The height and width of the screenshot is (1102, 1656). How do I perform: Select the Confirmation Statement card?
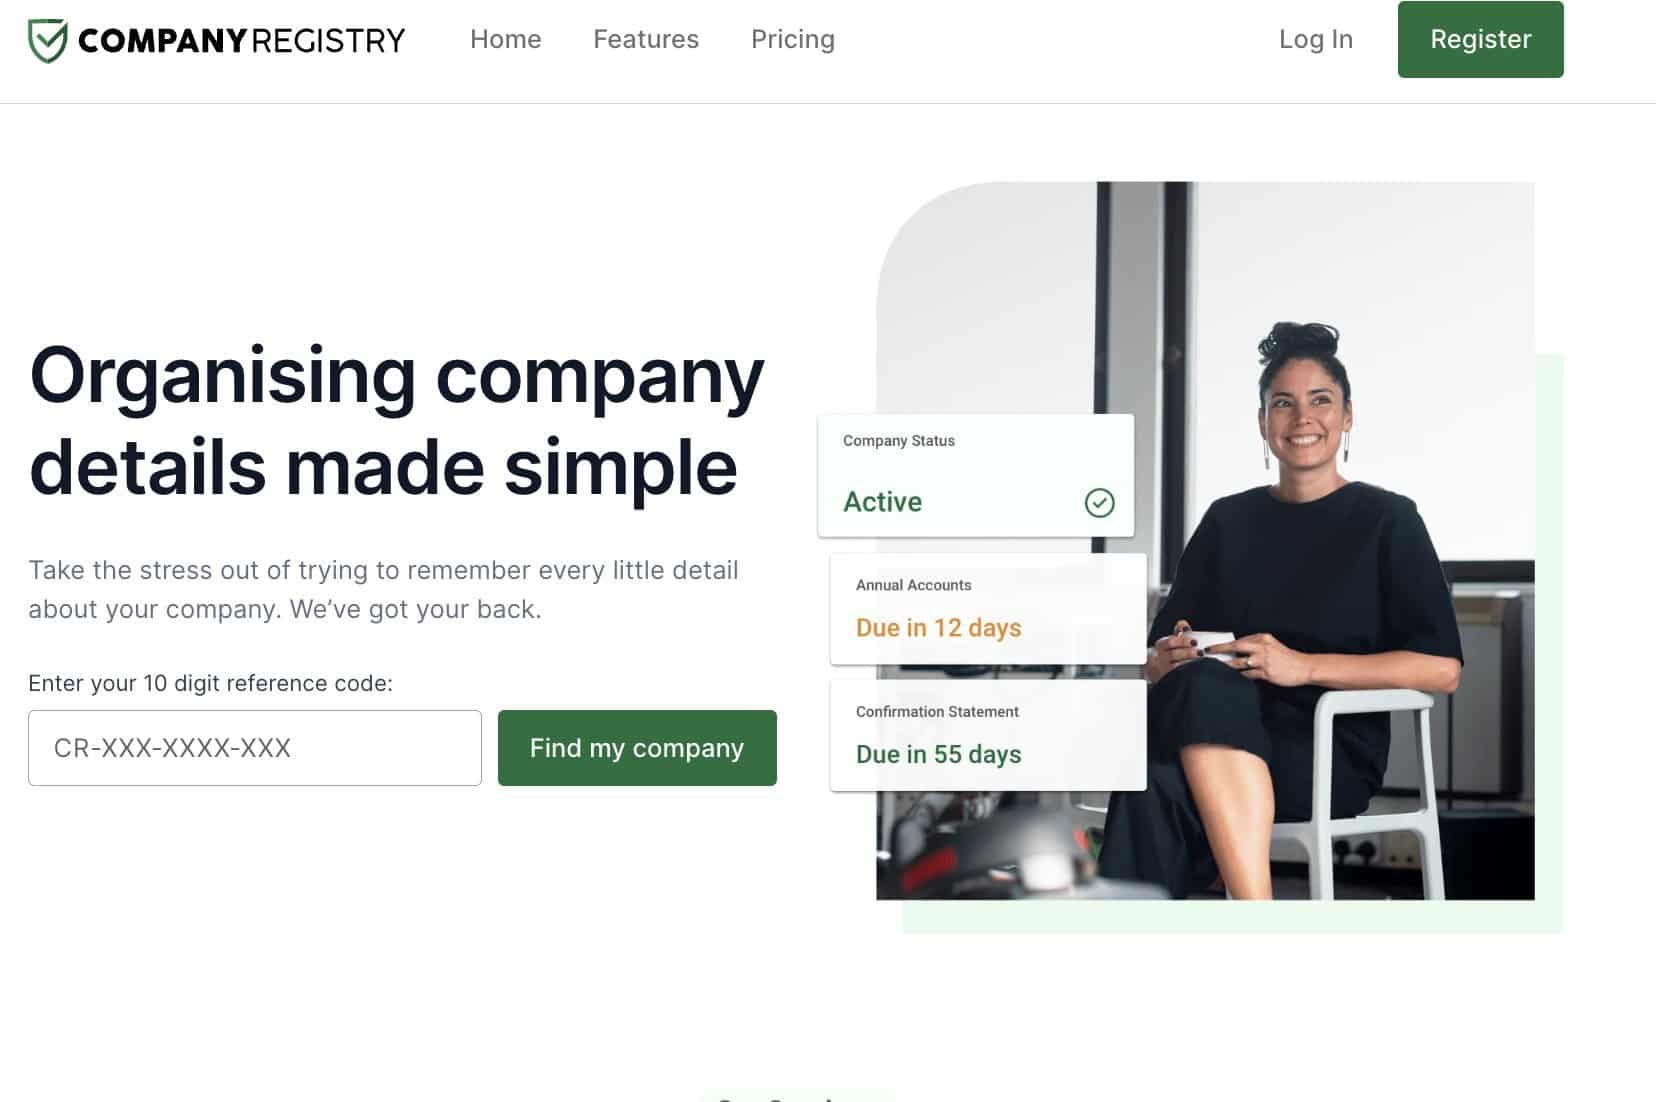coord(988,735)
